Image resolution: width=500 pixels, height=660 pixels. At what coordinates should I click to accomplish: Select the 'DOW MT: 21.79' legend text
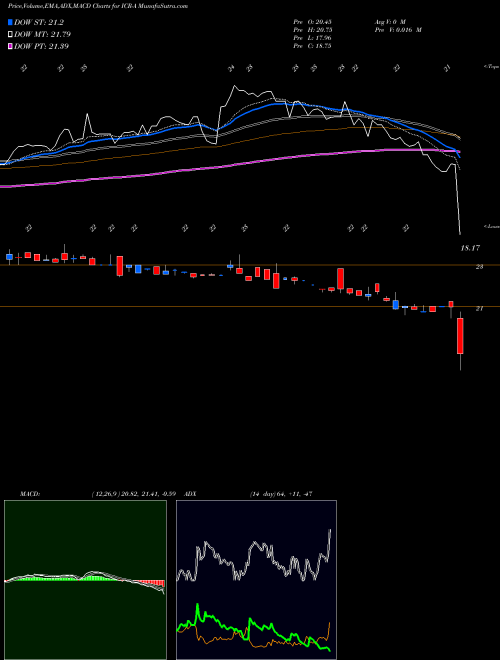(x=42, y=35)
